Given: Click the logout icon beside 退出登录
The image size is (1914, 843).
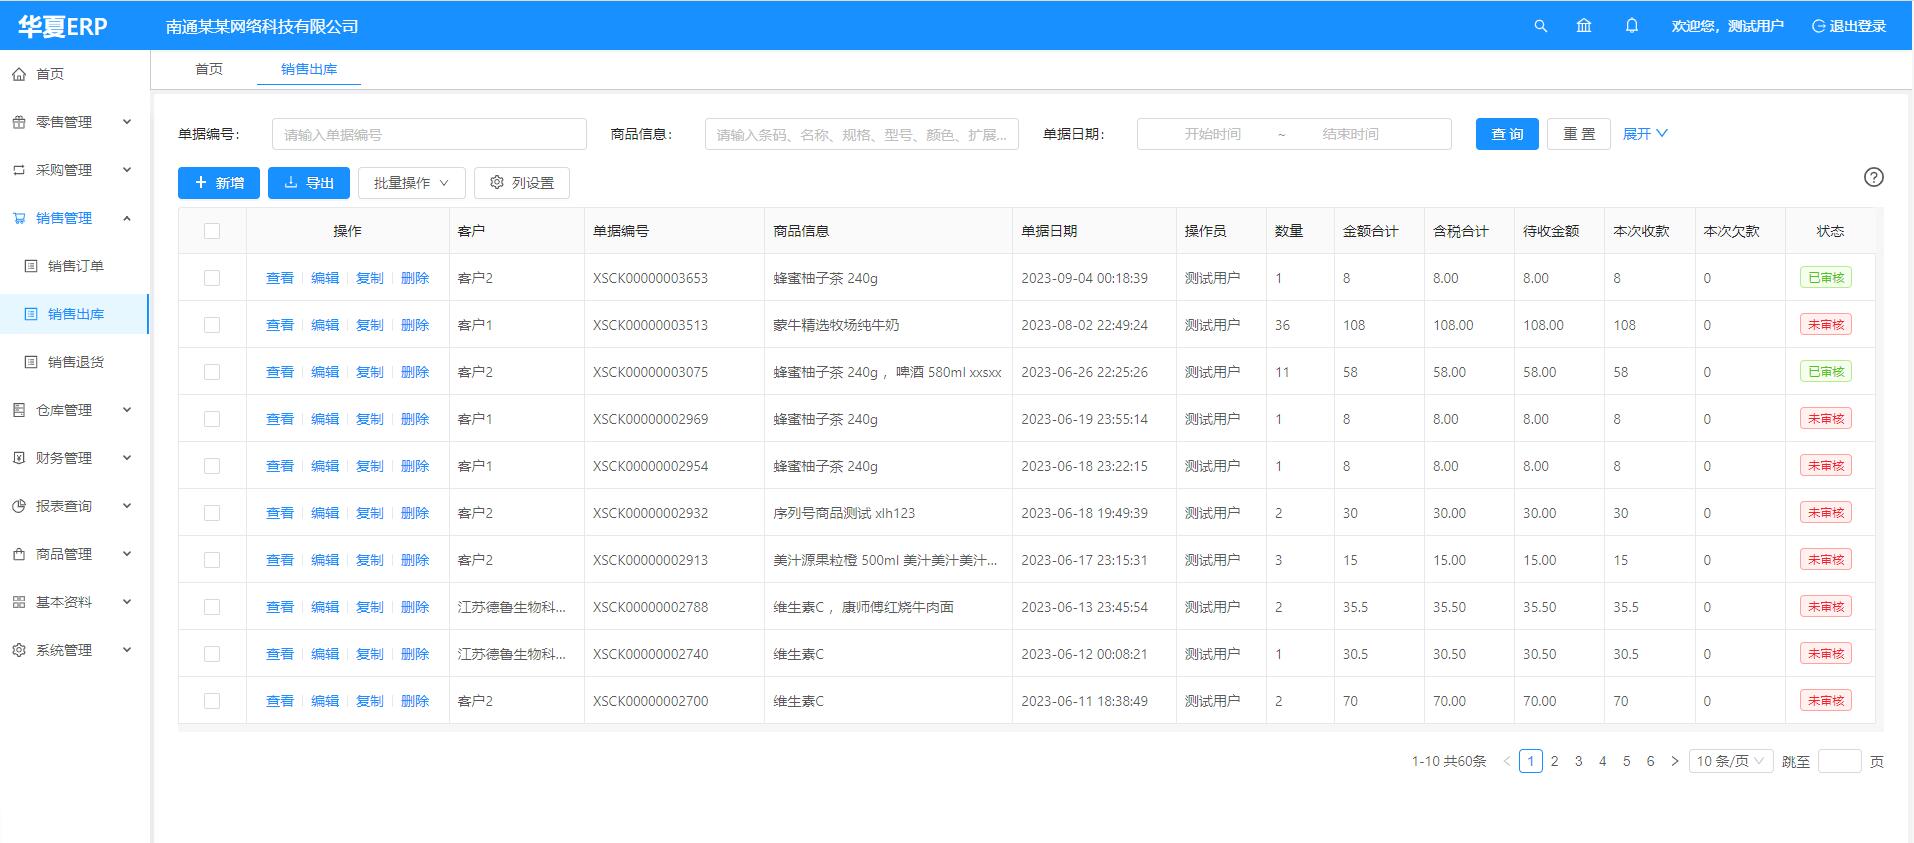Looking at the screenshot, I should 1818,26.
